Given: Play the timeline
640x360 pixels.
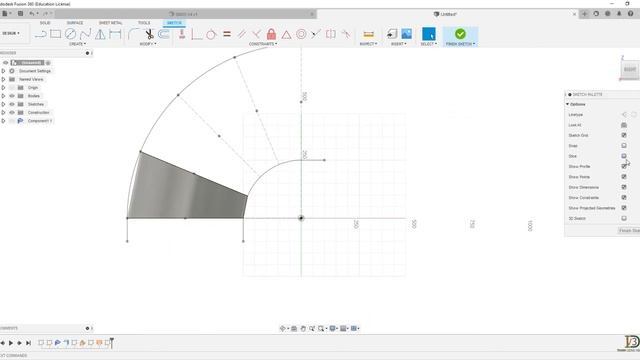Looking at the screenshot, I should tap(11, 343).
